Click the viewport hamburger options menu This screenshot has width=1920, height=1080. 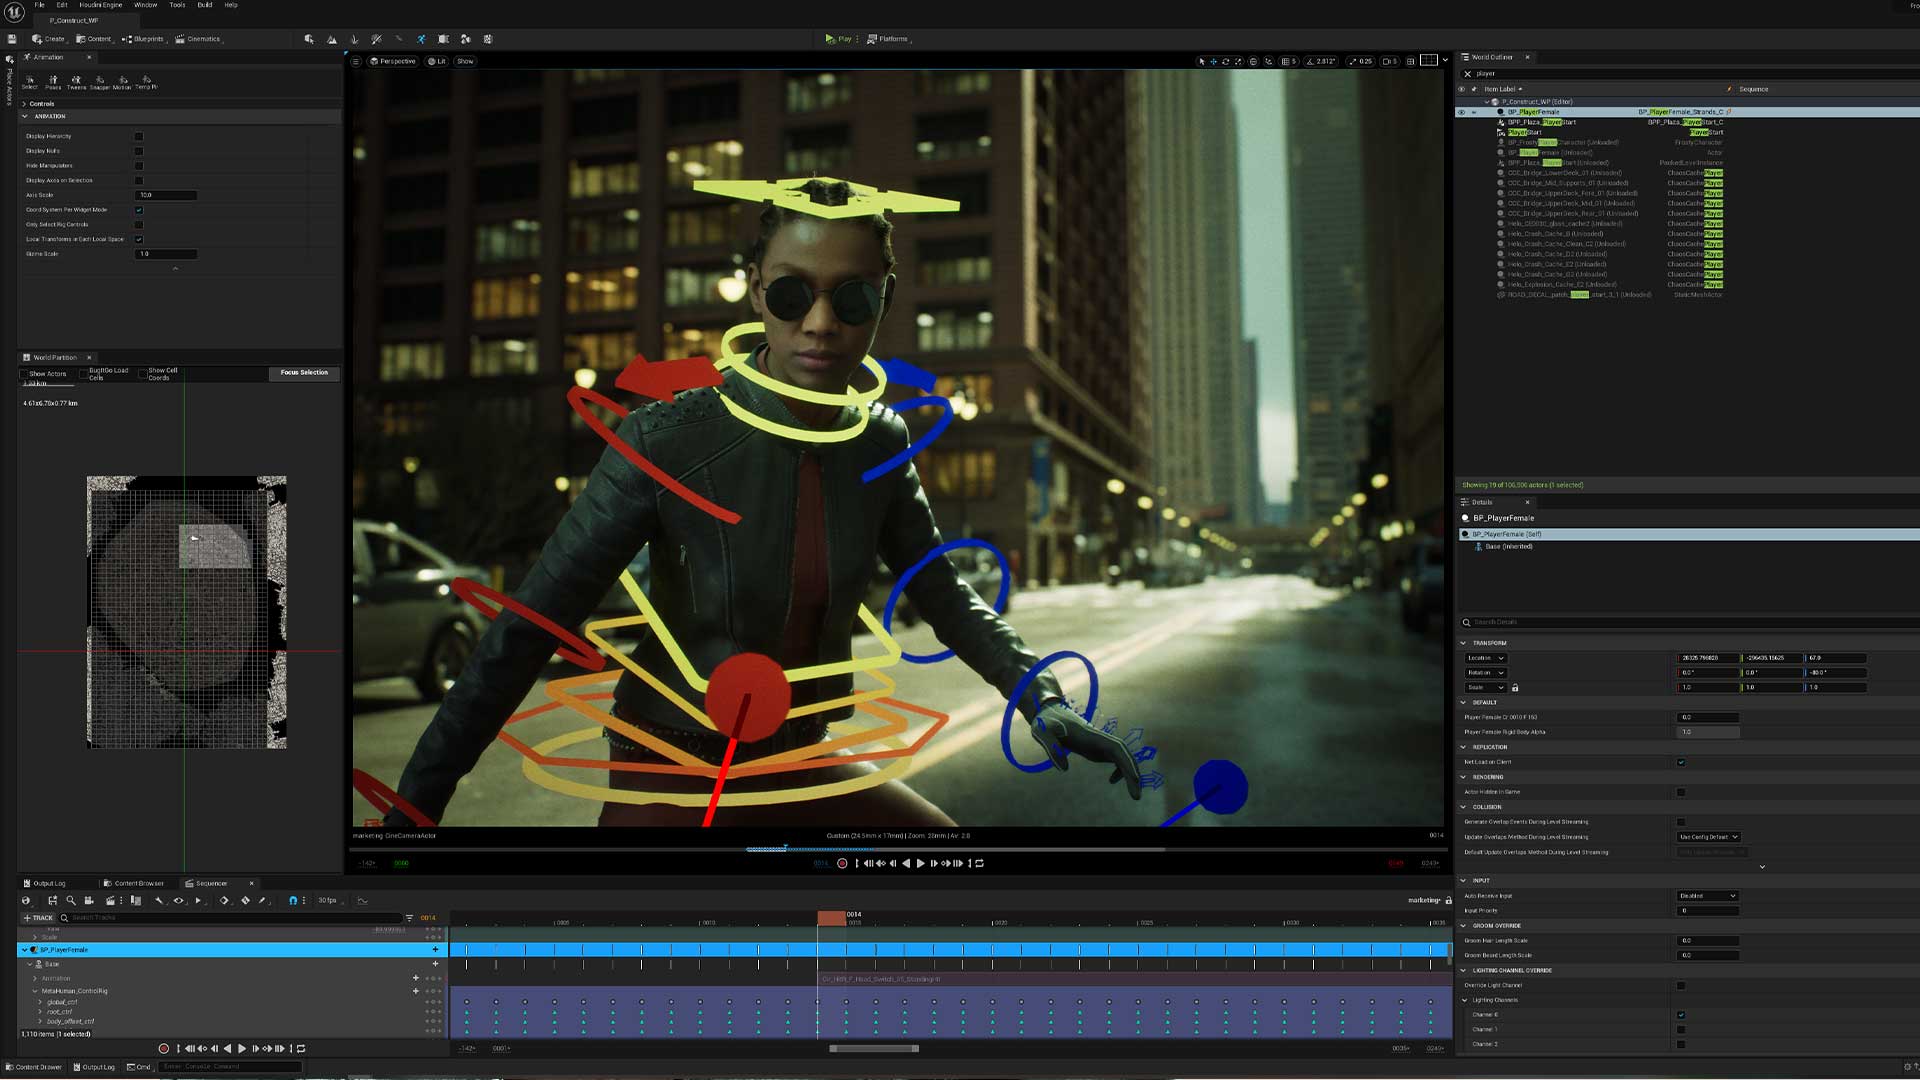(x=356, y=61)
